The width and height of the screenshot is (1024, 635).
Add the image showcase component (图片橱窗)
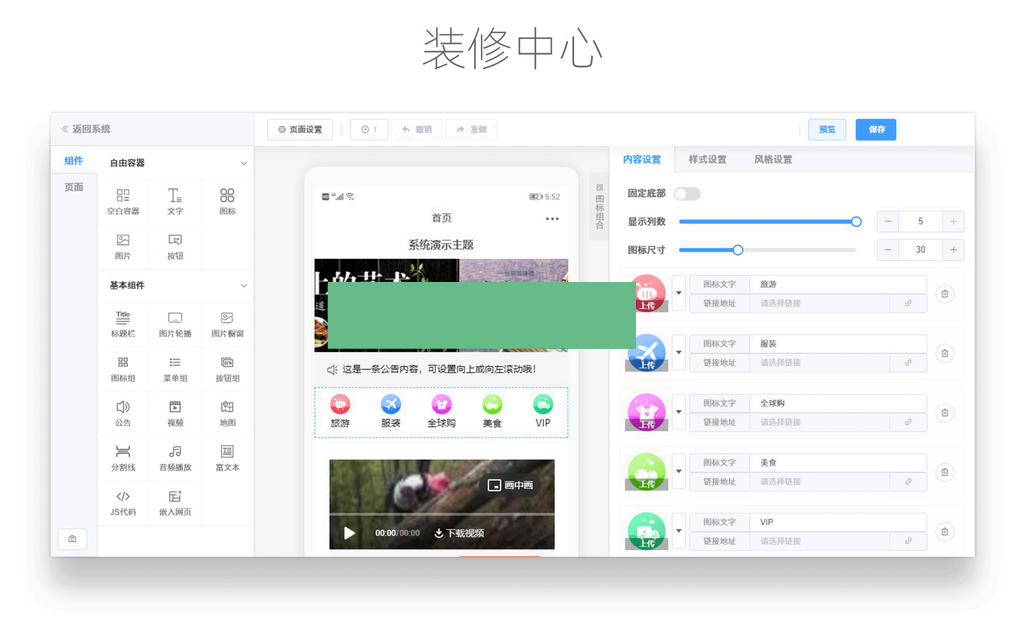pos(227,324)
